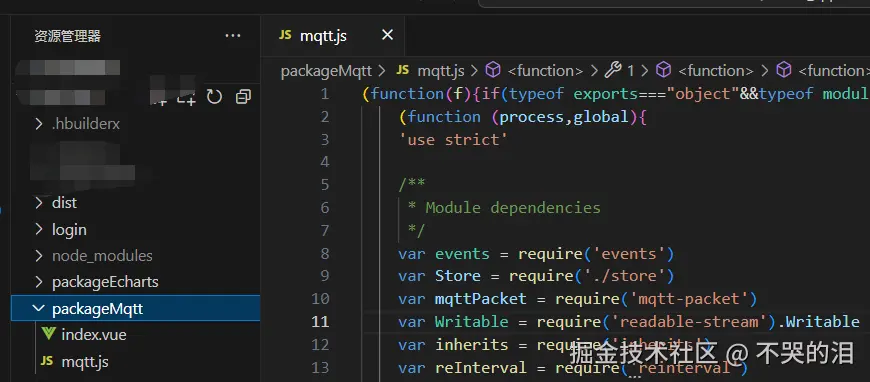Click the JS icon on mqtt.js tab

[285, 35]
